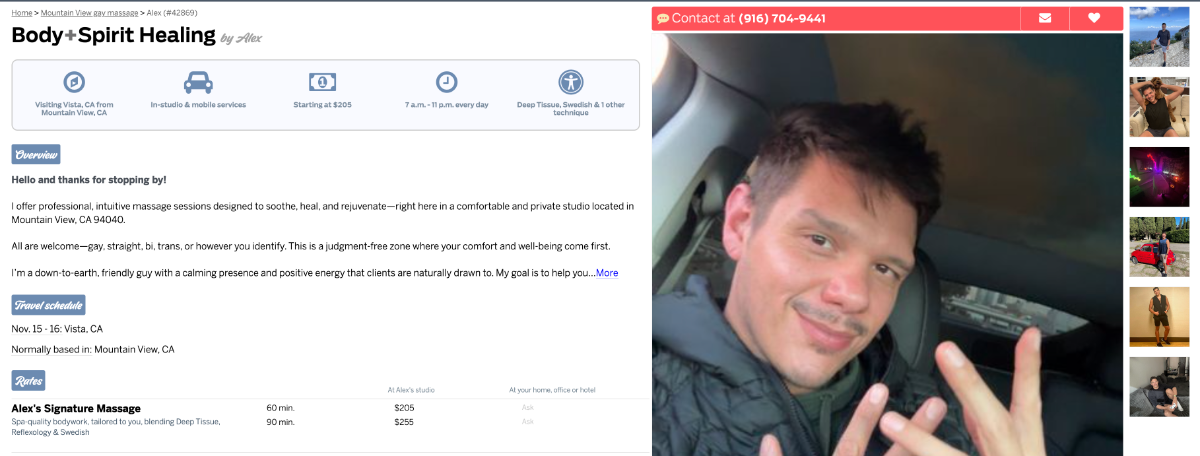Open first thumbnail with mountain backdrop
Viewport: 1200px width, 456px height.
pyautogui.click(x=1159, y=37)
